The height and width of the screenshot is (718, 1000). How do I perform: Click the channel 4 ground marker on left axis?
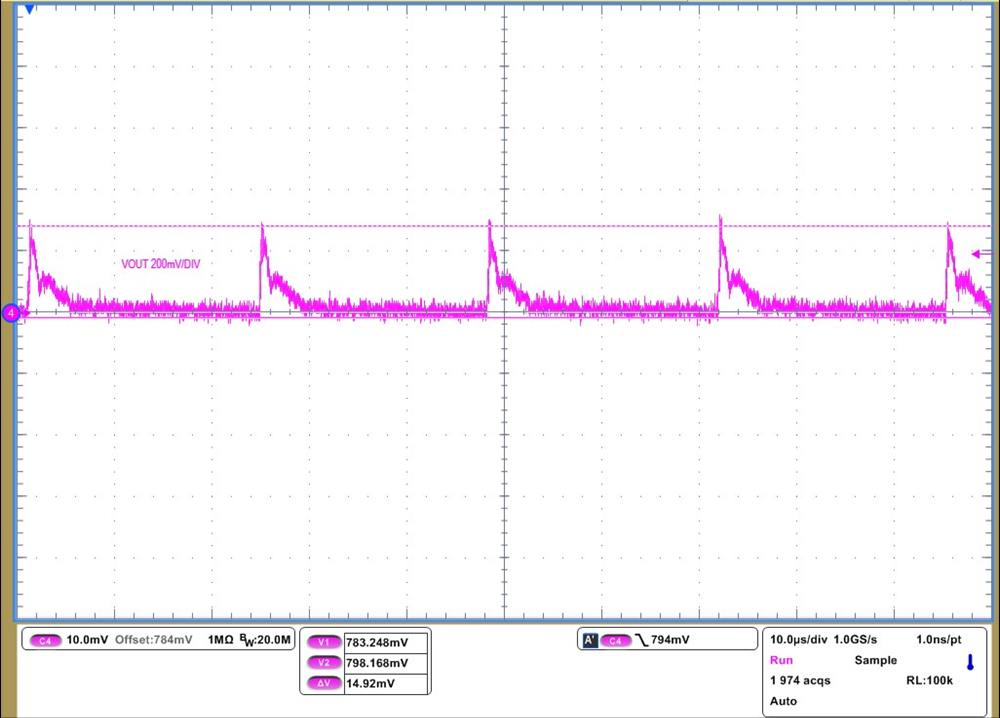(x=12, y=313)
